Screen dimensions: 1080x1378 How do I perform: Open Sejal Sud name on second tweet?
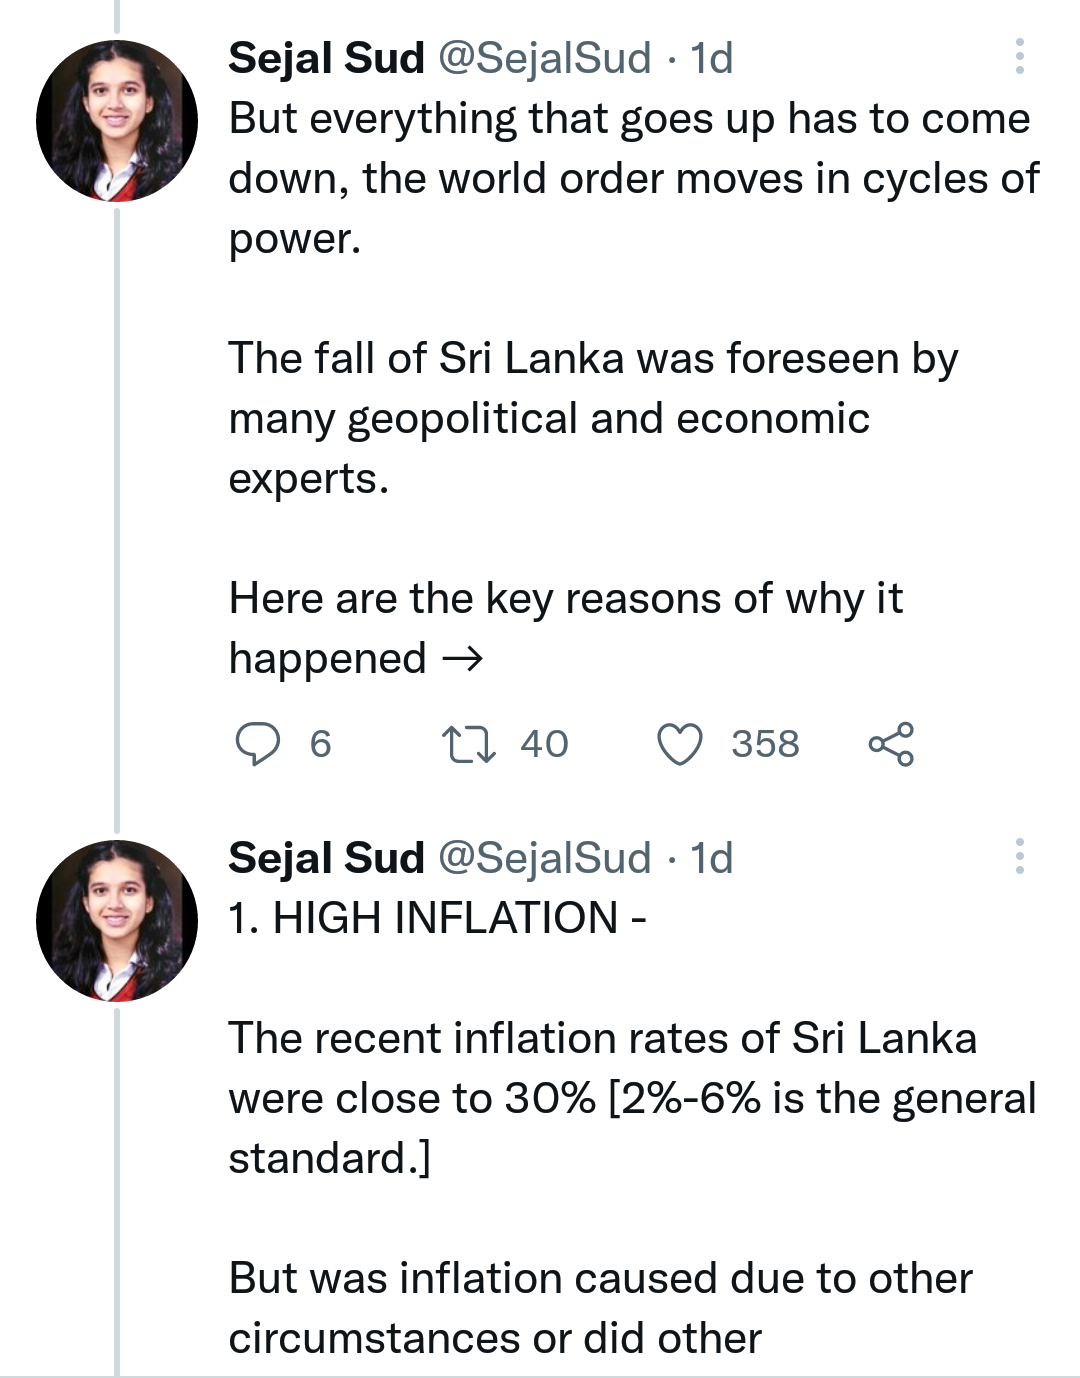pyautogui.click(x=327, y=858)
